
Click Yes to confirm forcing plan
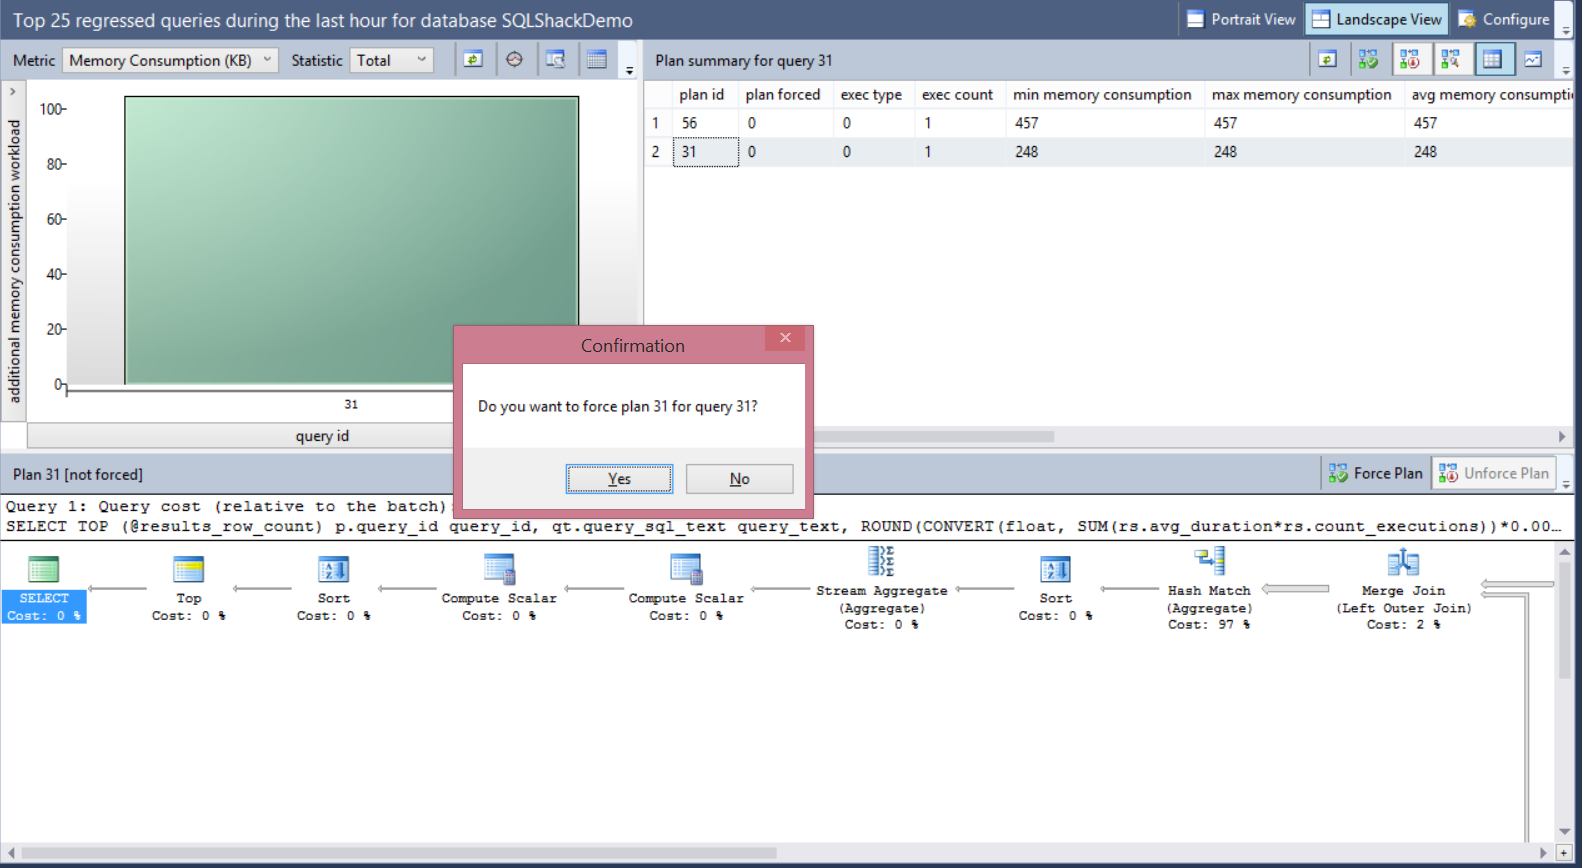pos(619,479)
